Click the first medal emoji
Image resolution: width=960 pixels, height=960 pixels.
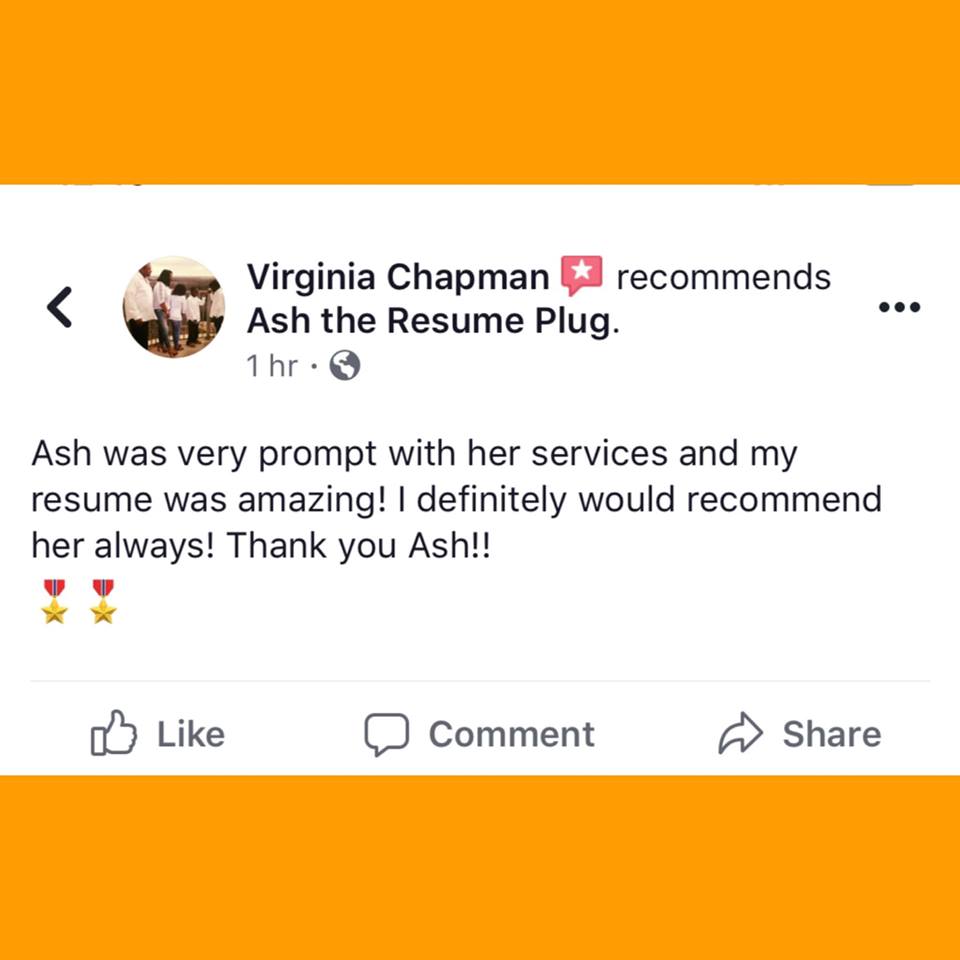coord(54,601)
